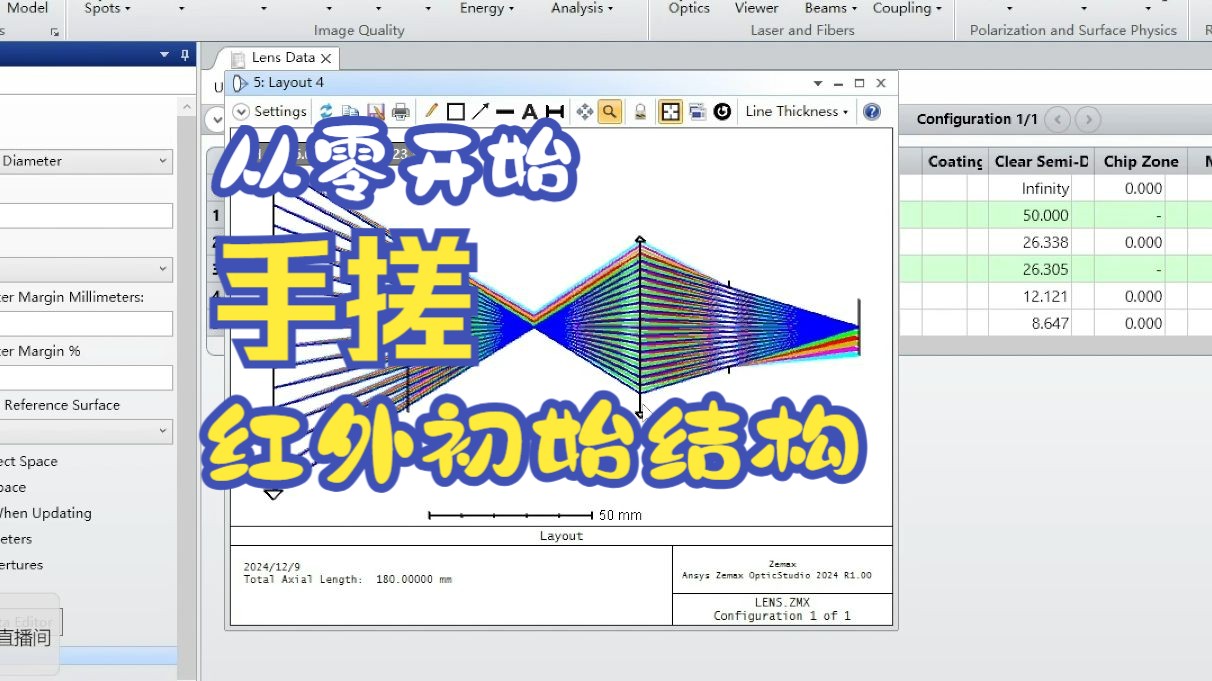Open Layout 4 window options arrow
This screenshot has width=1212, height=681.
(x=818, y=83)
